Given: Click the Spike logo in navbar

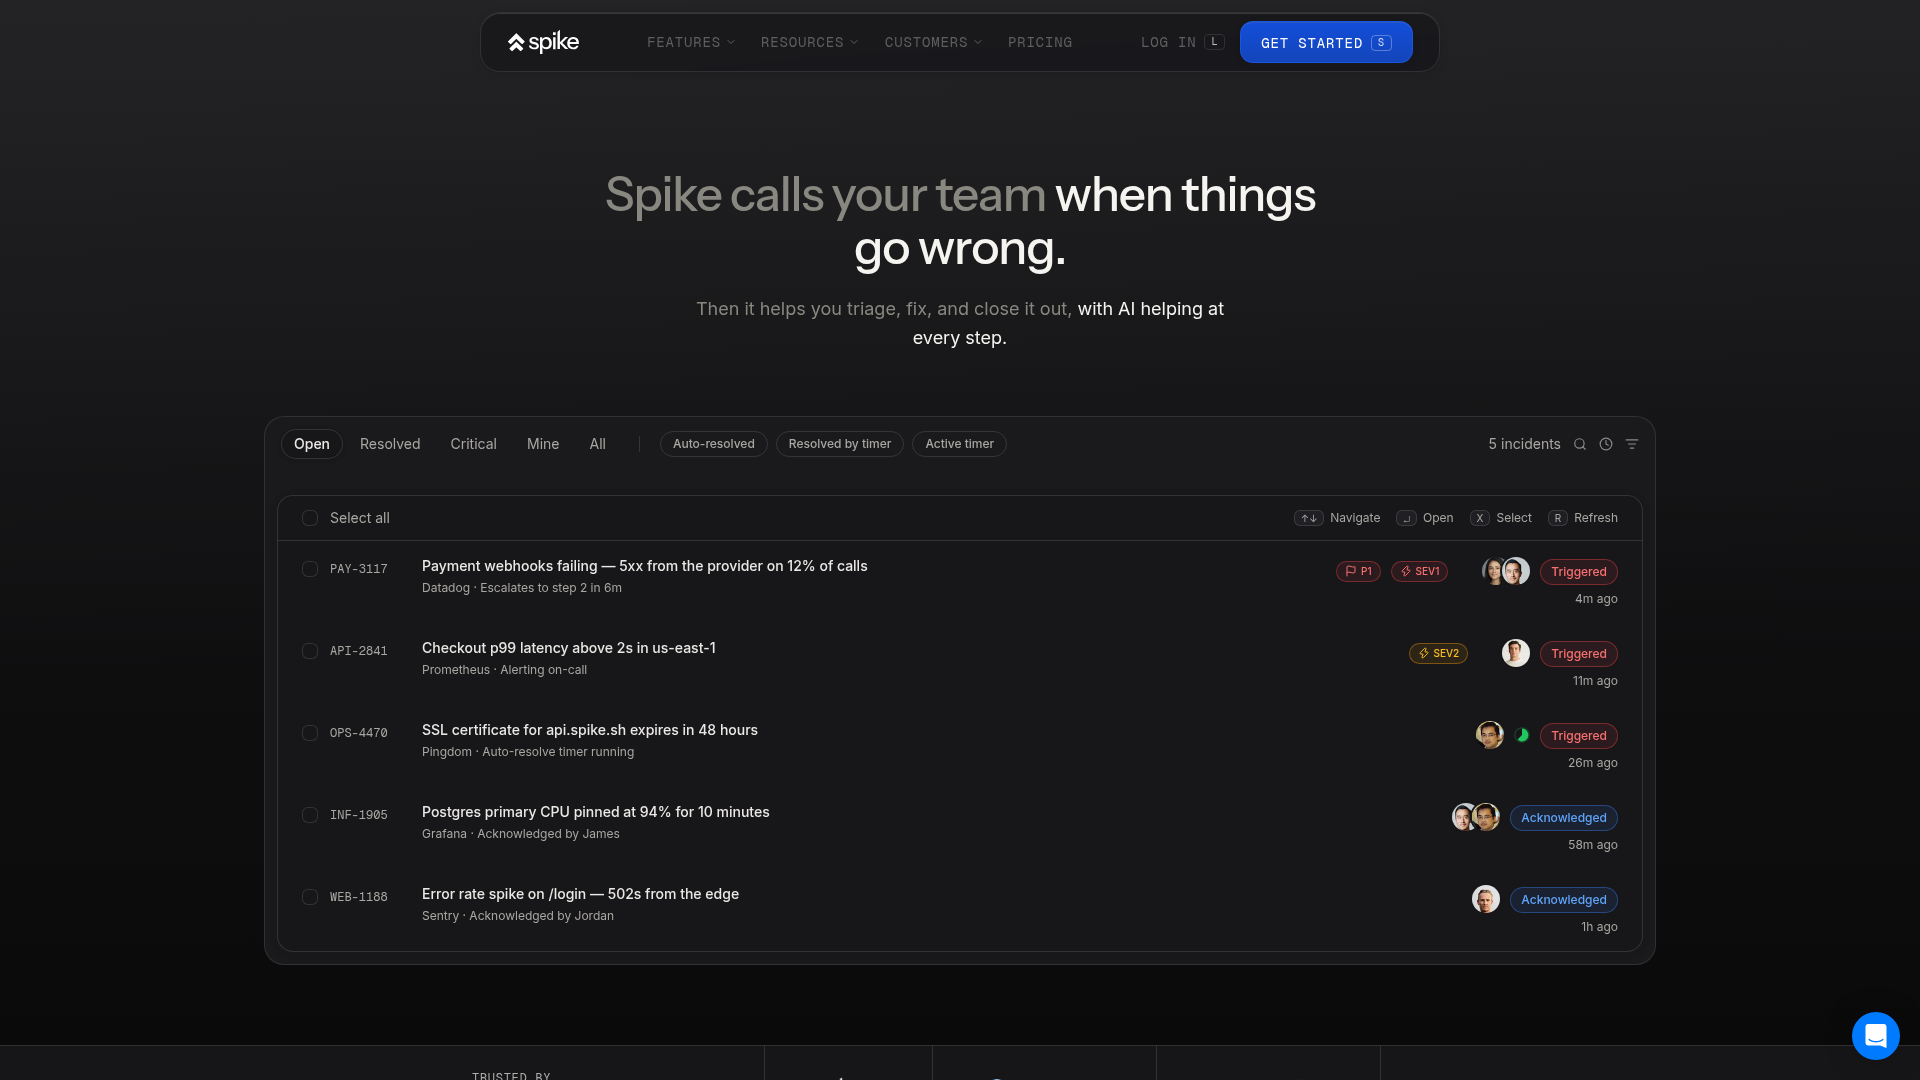Looking at the screenshot, I should [x=543, y=42].
